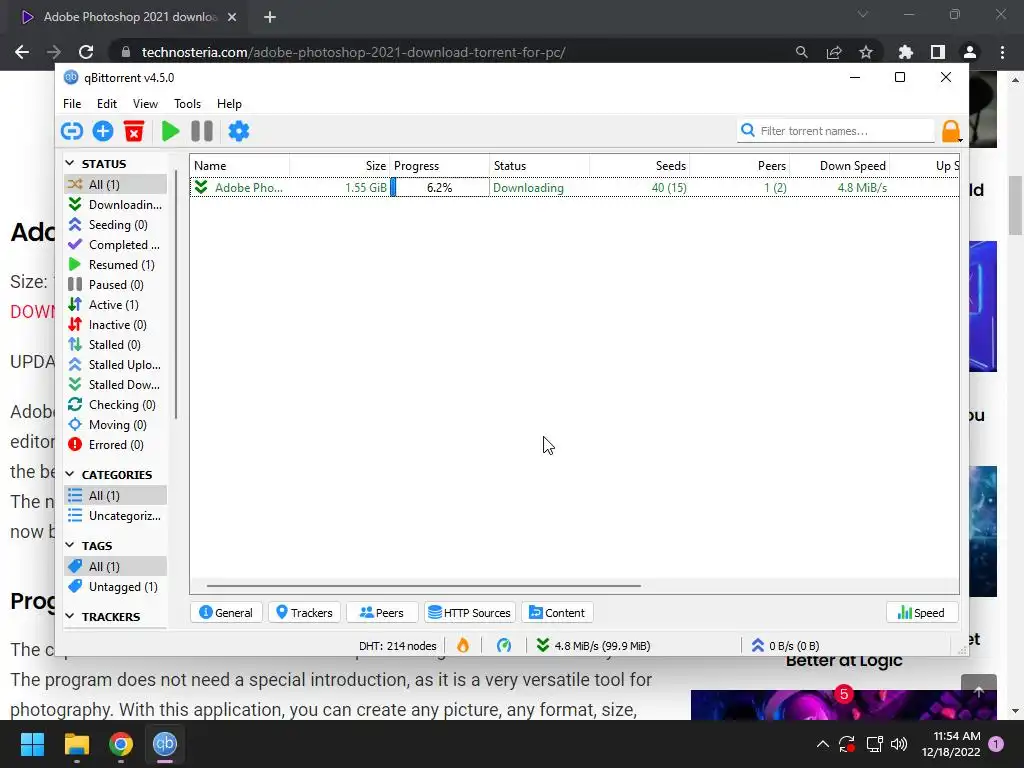Collapse the CATEGORIES section
The width and height of the screenshot is (1024, 768).
(70, 474)
